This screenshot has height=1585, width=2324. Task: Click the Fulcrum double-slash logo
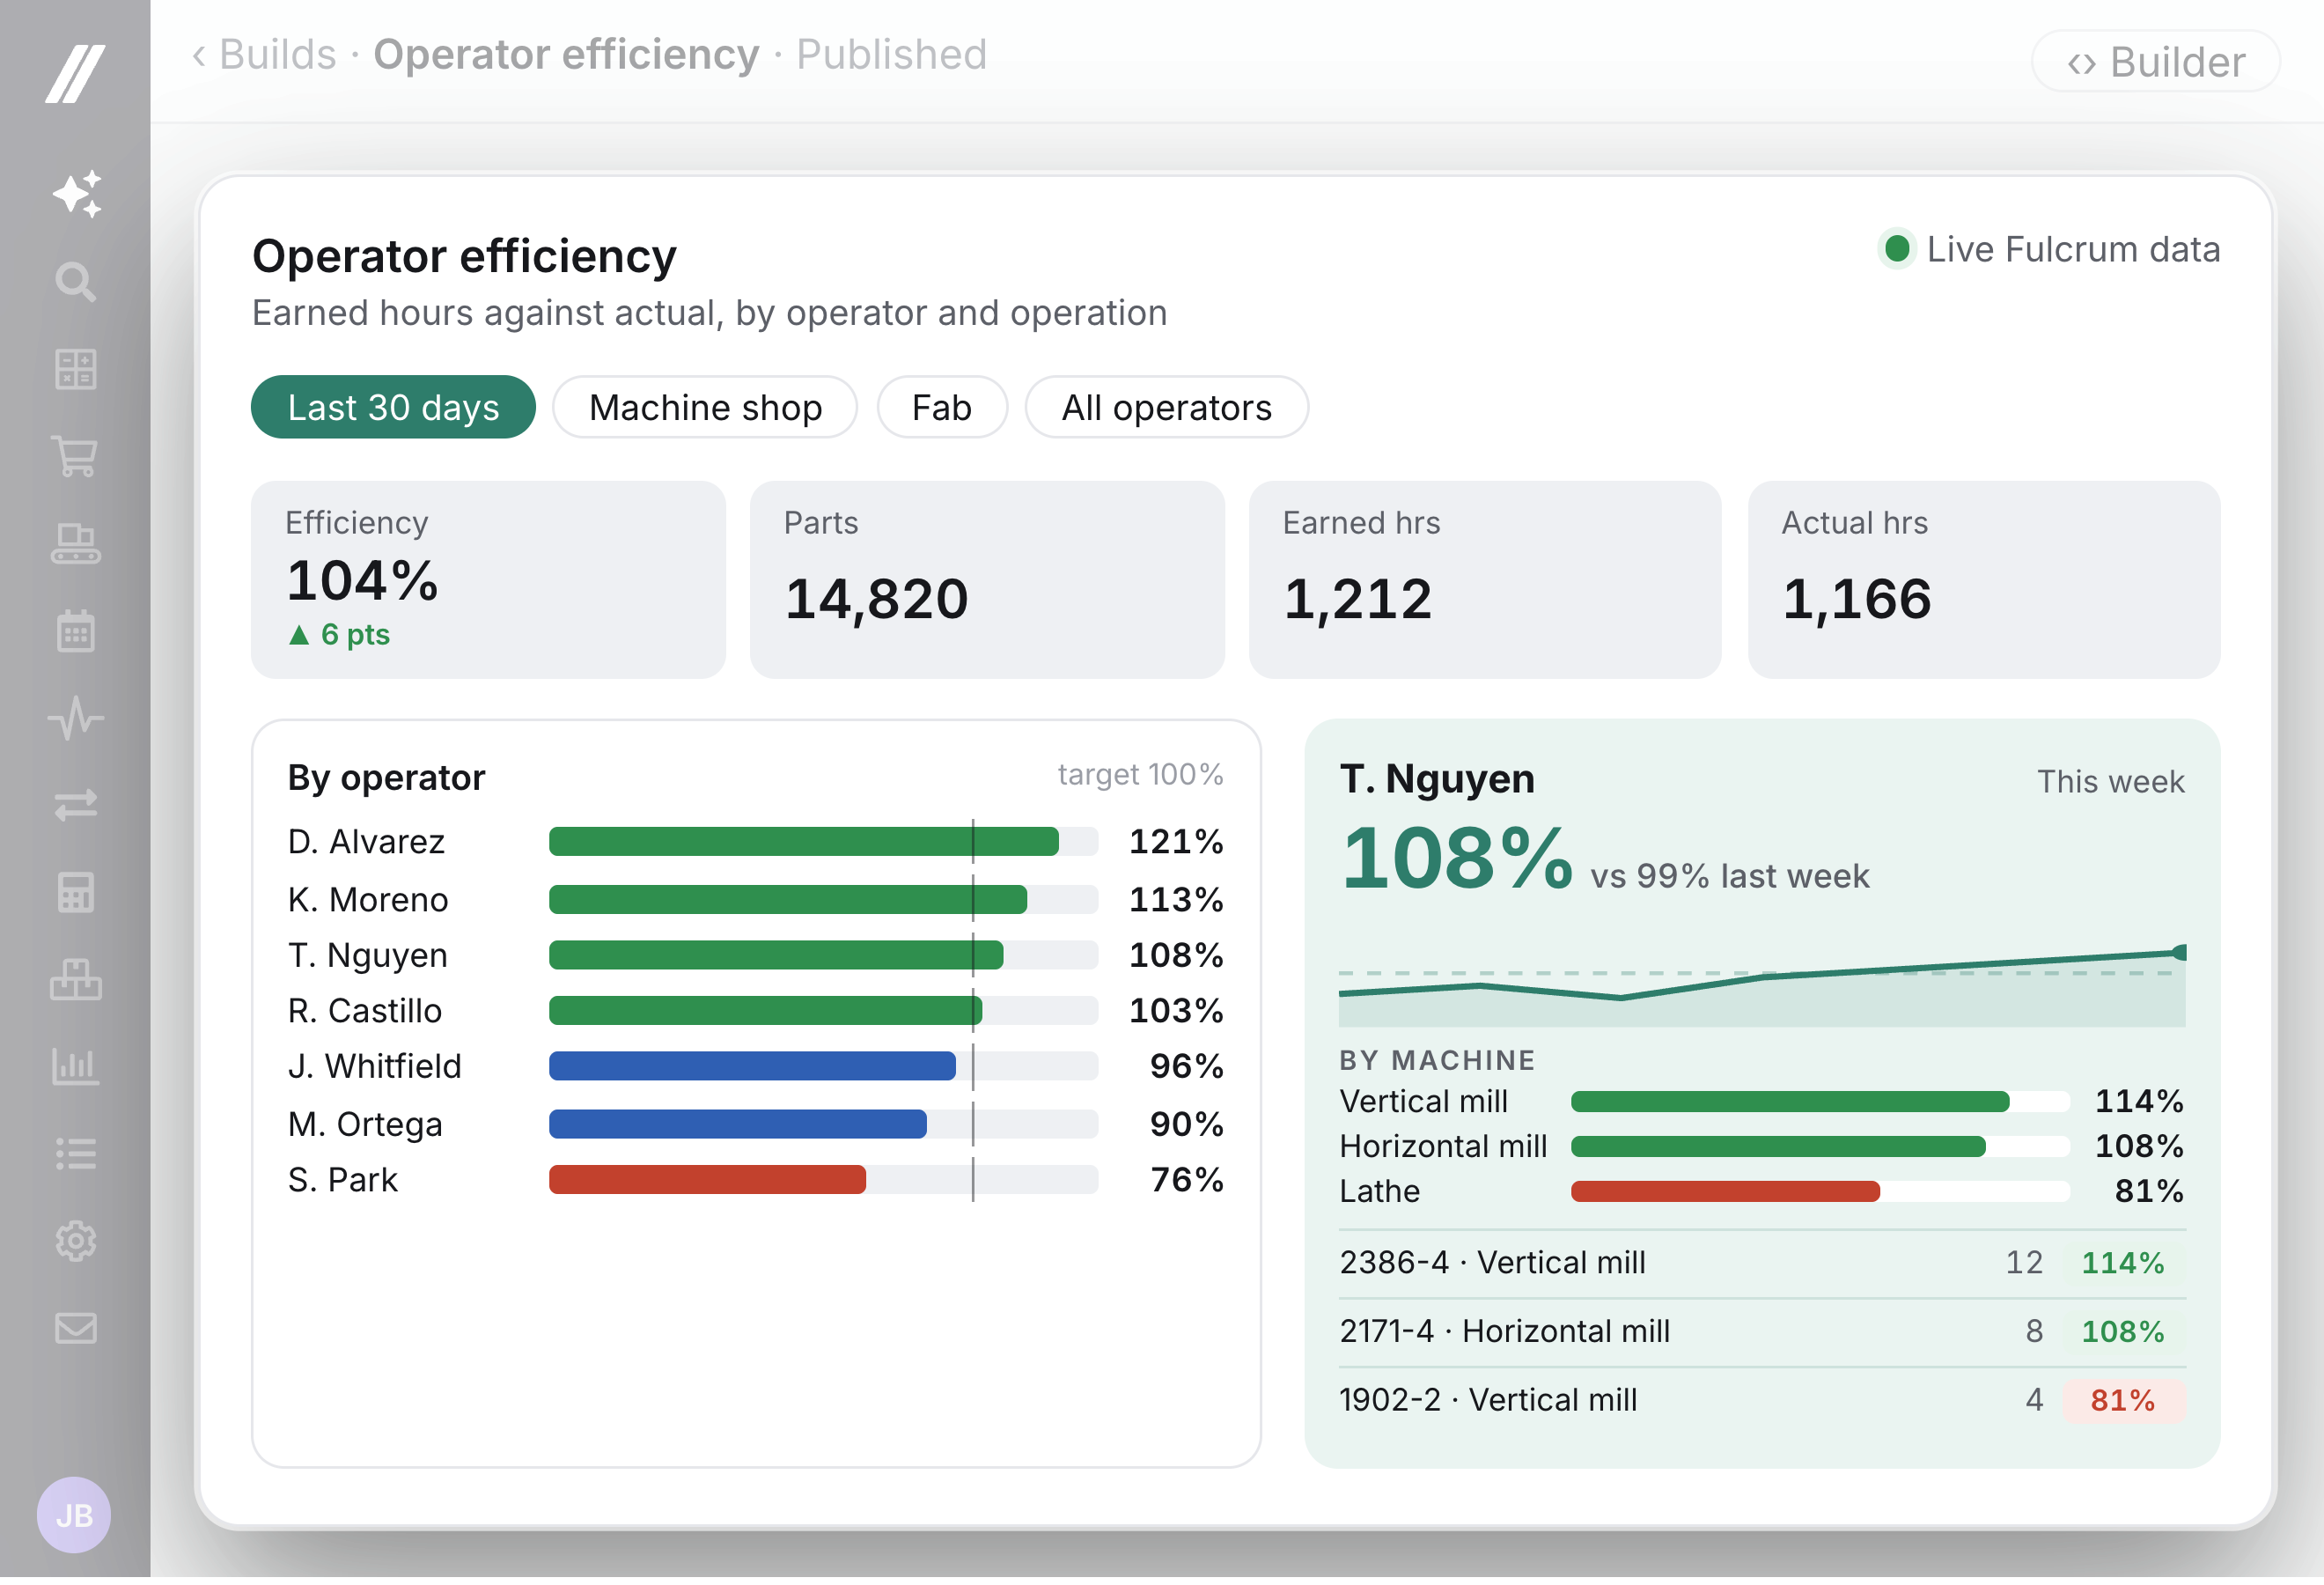pyautogui.click(x=75, y=73)
